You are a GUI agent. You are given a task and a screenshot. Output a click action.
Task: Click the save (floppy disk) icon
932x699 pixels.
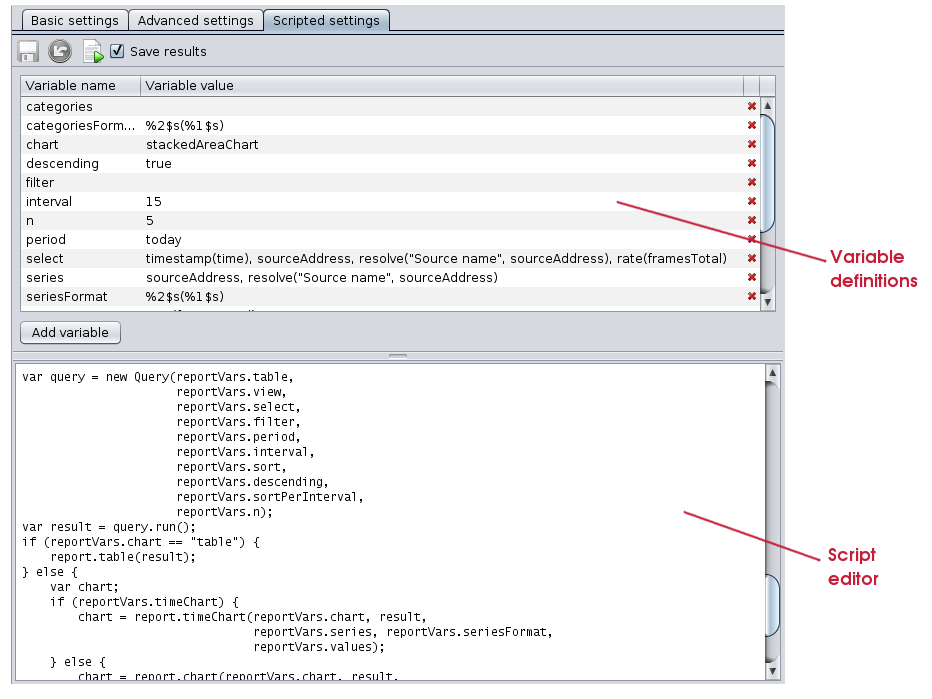(x=28, y=51)
